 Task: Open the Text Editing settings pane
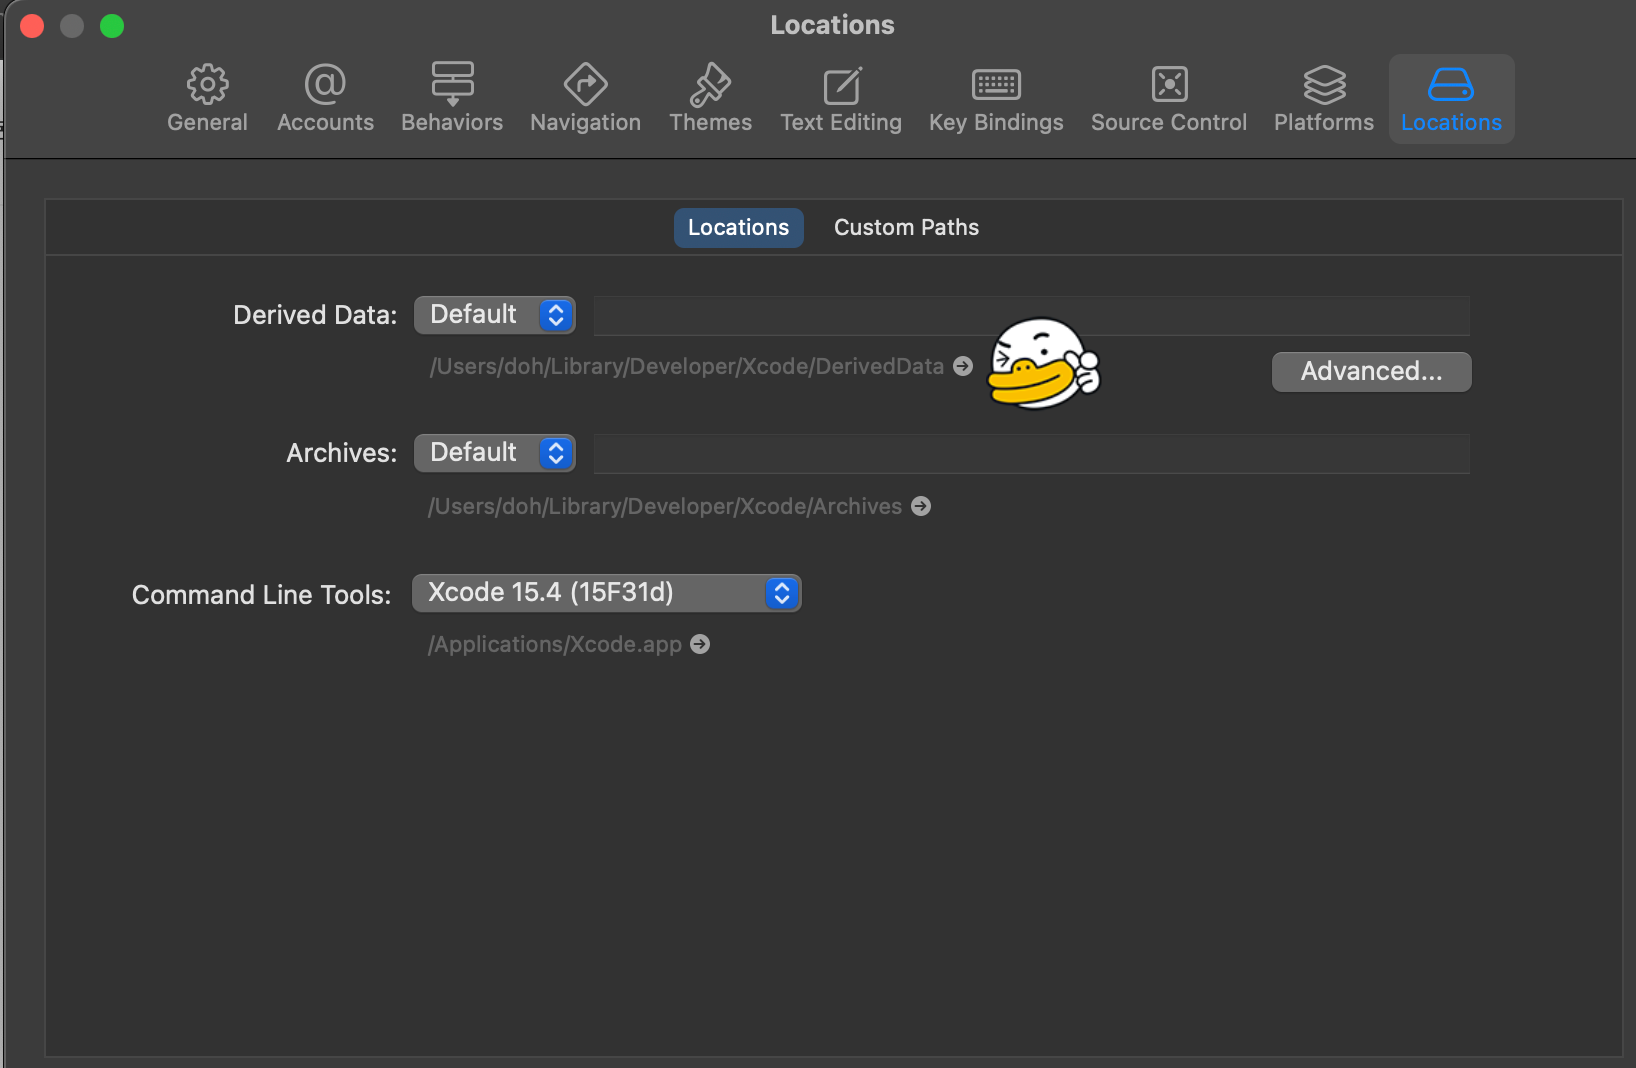841,99
